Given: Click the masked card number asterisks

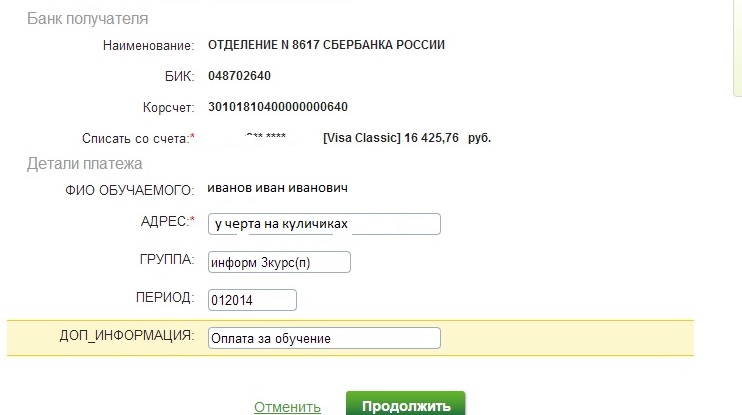Looking at the screenshot, I should tap(265, 137).
